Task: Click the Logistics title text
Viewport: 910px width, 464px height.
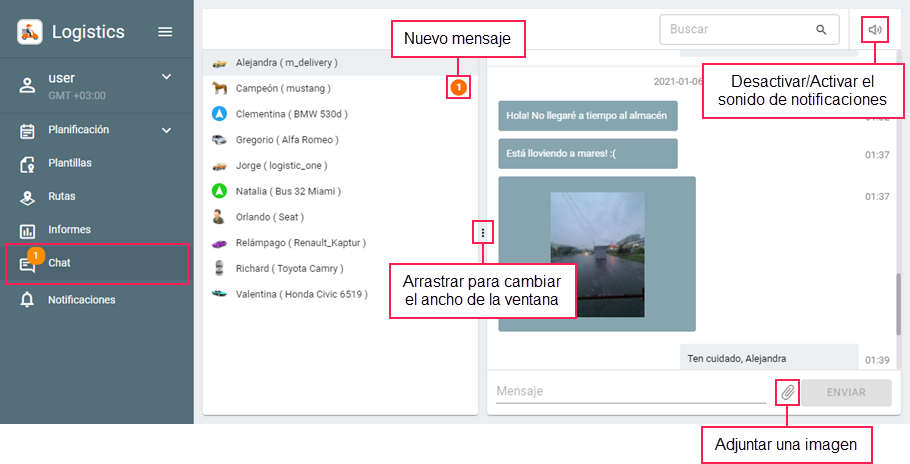Action: pos(88,32)
